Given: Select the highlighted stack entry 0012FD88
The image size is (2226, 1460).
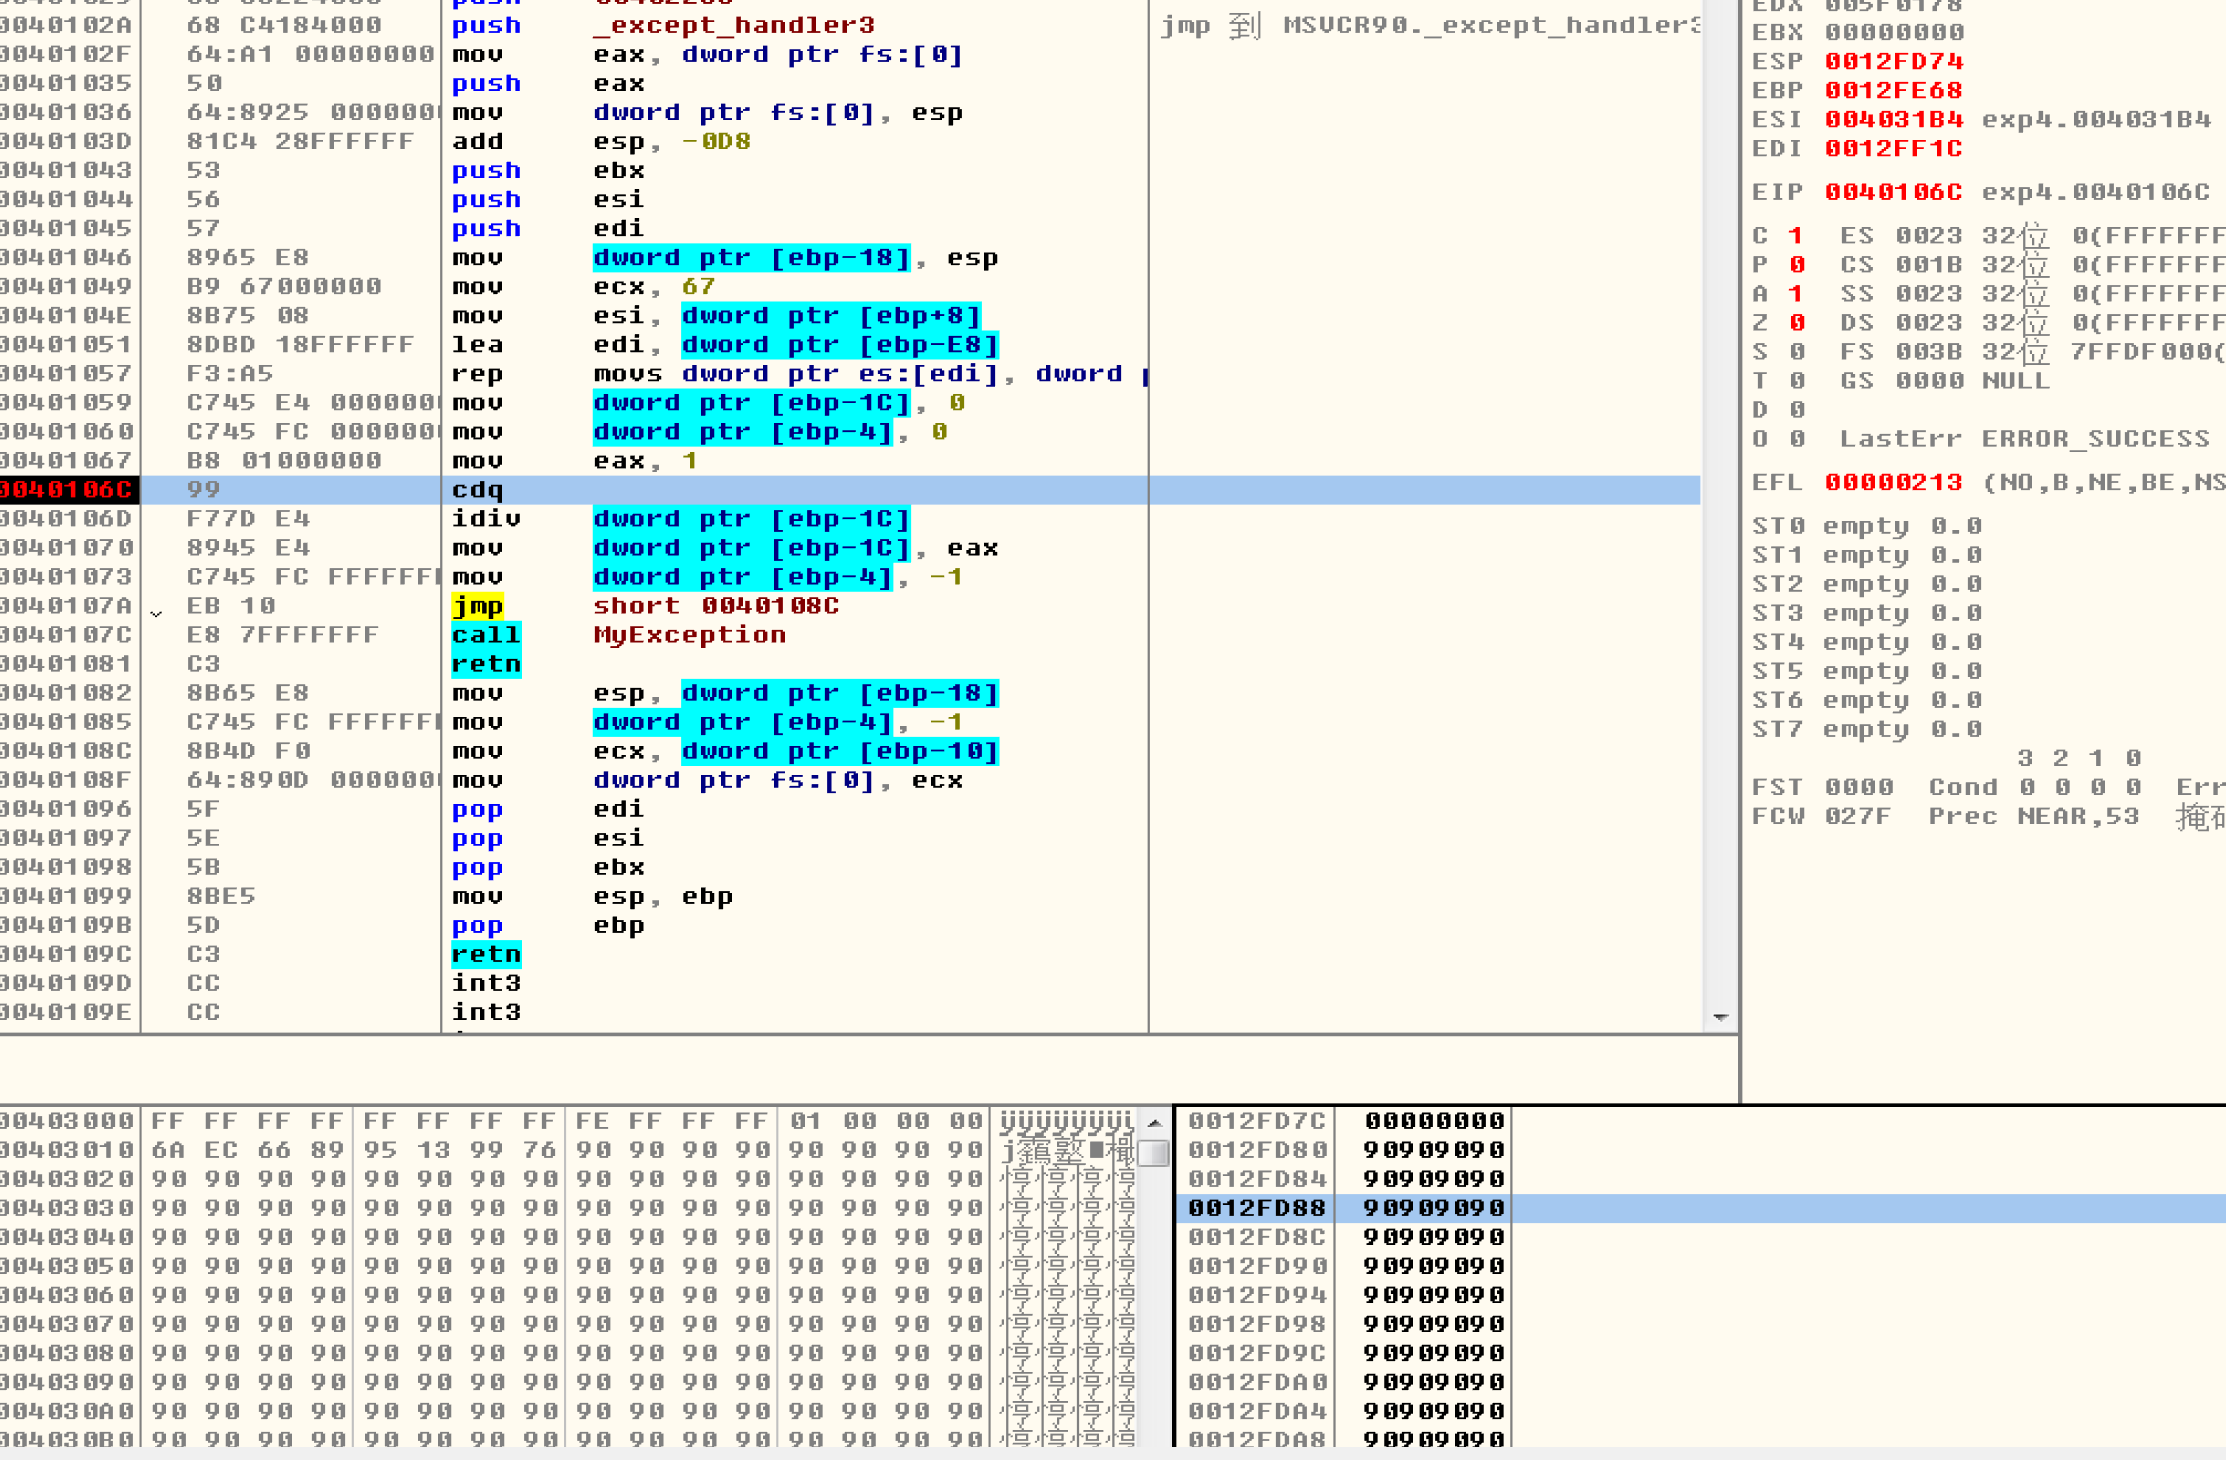Looking at the screenshot, I should click(x=1700, y=1208).
